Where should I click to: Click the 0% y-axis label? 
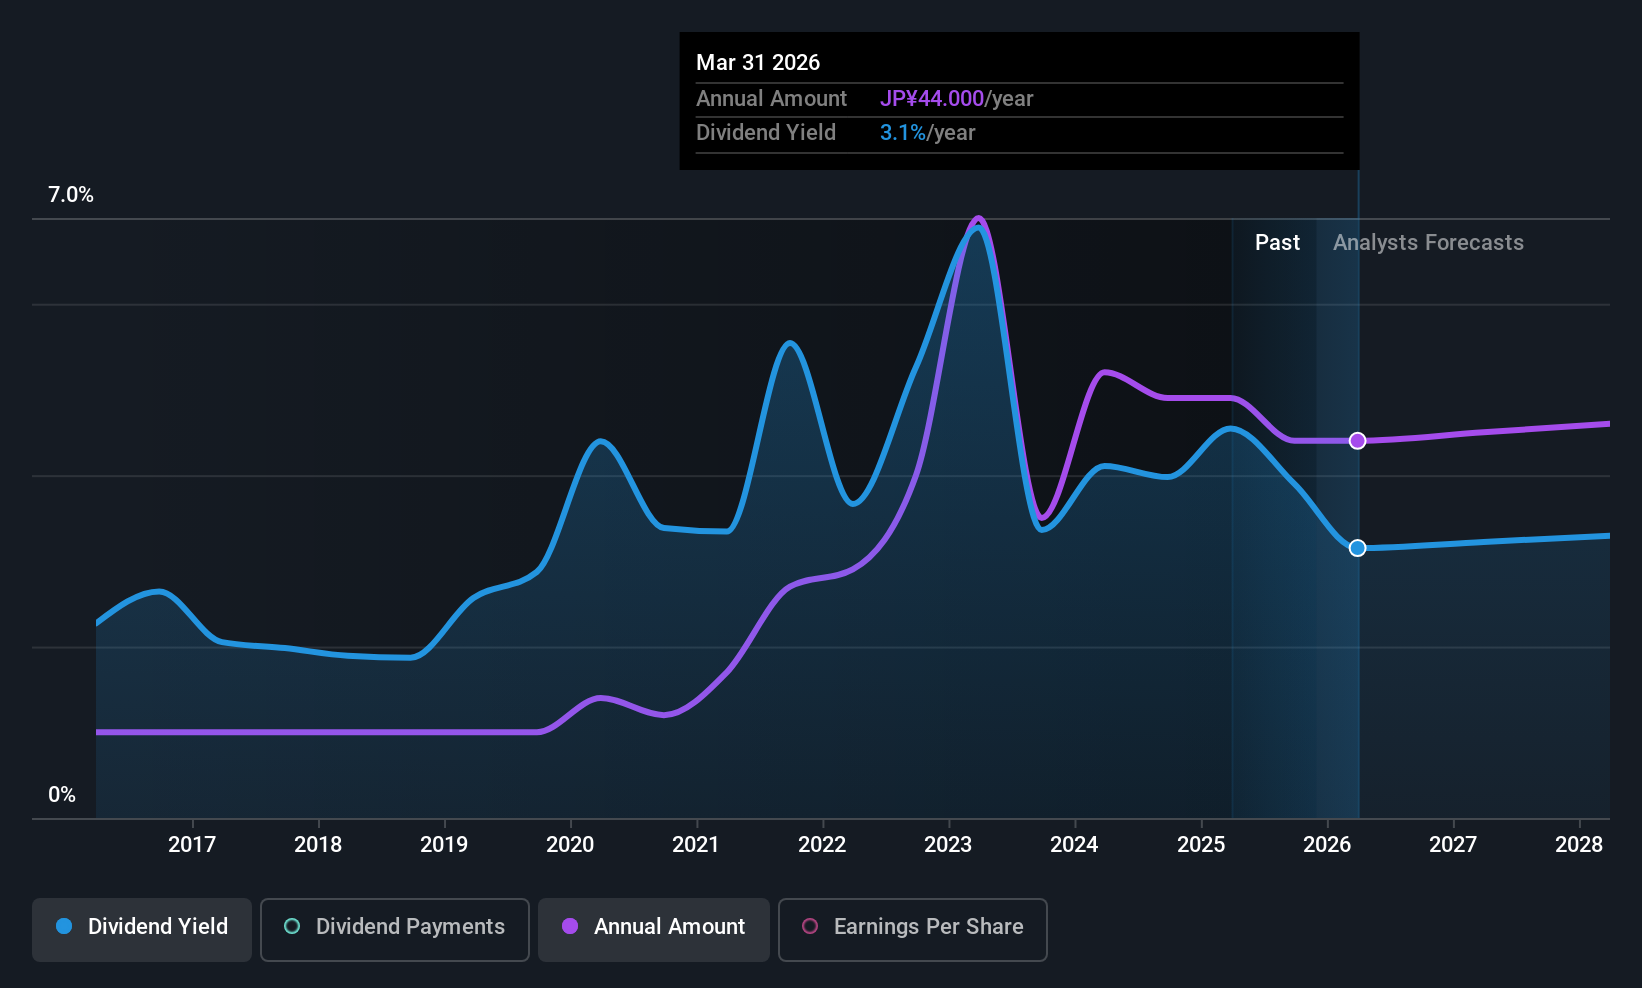tap(62, 795)
